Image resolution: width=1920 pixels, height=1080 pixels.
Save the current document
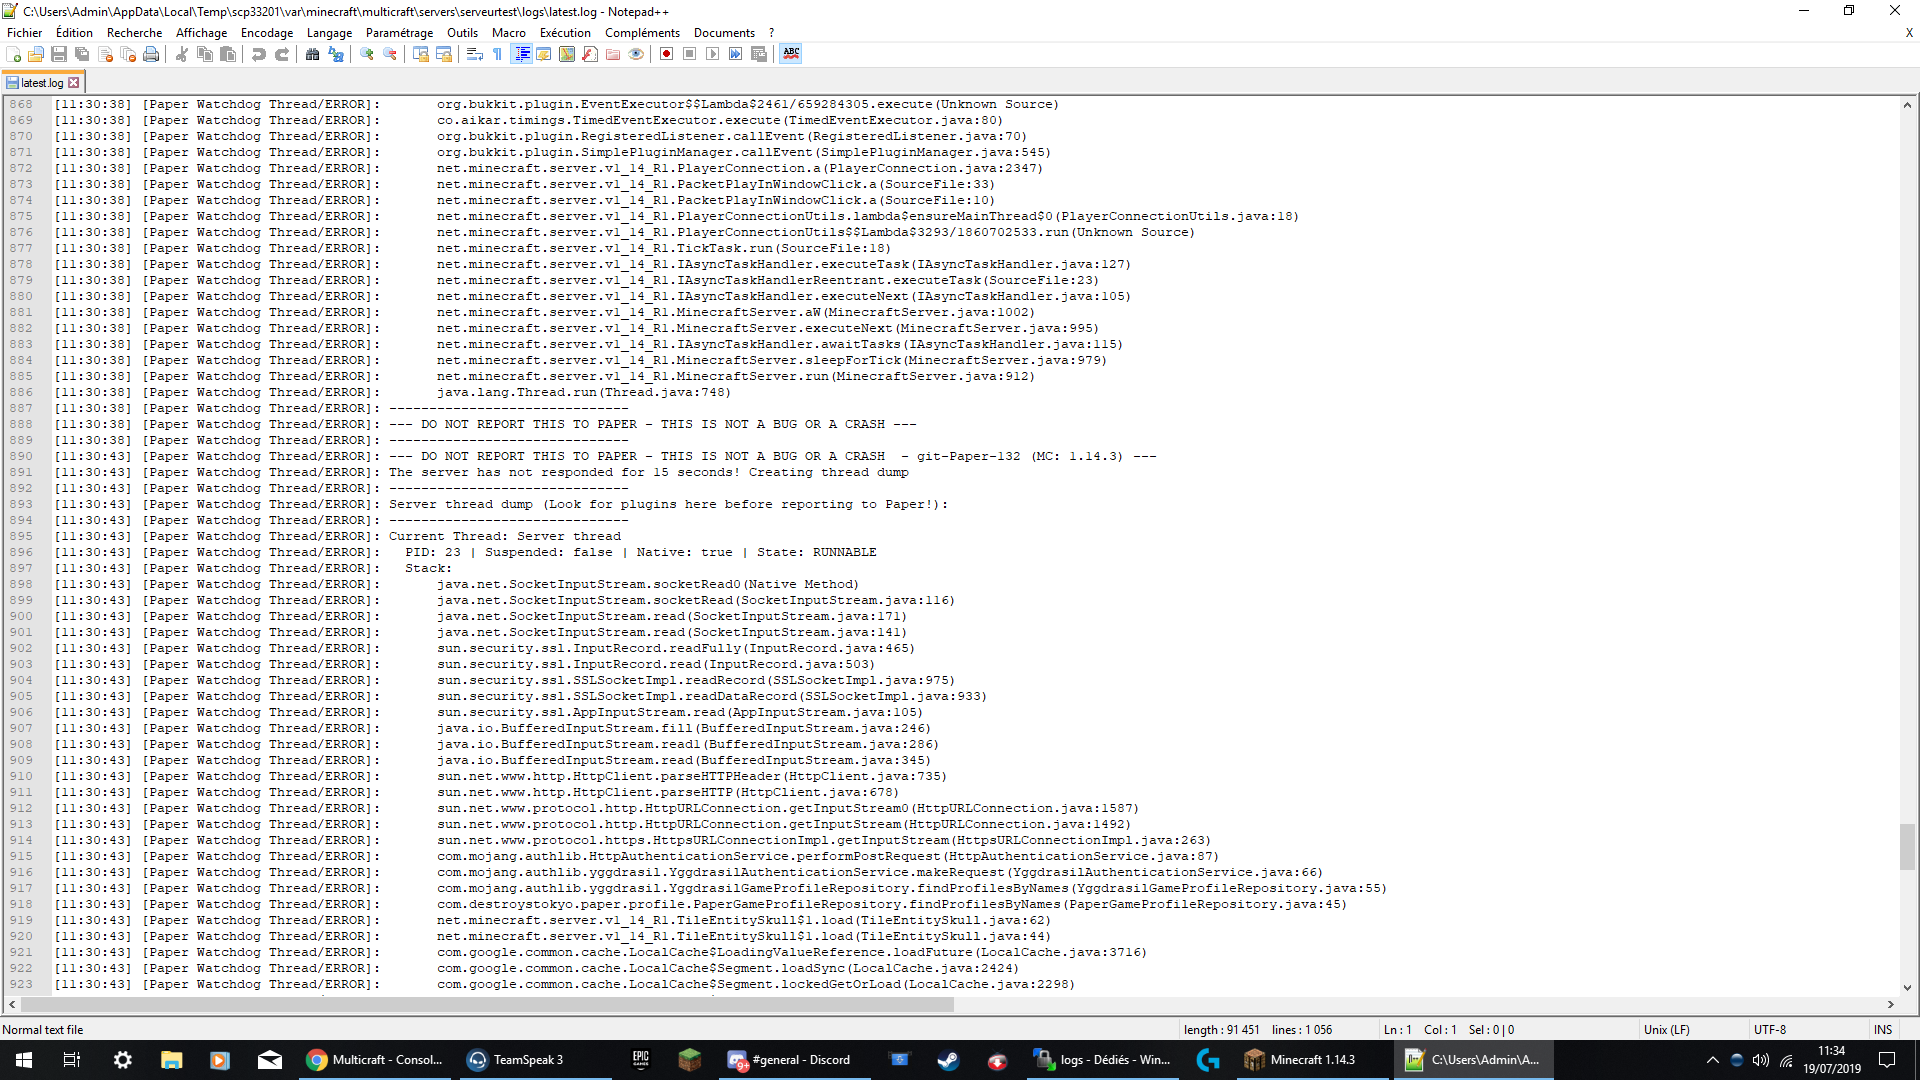point(58,55)
